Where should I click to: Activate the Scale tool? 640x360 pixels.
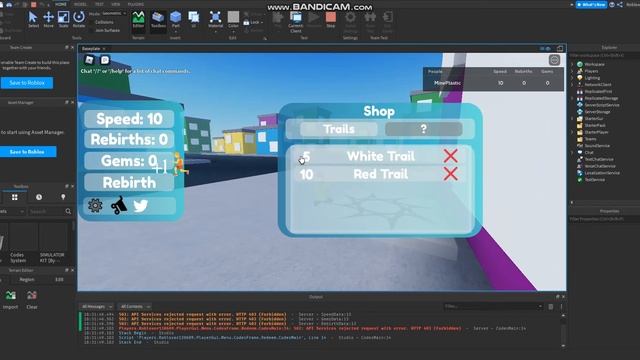[x=63, y=19]
